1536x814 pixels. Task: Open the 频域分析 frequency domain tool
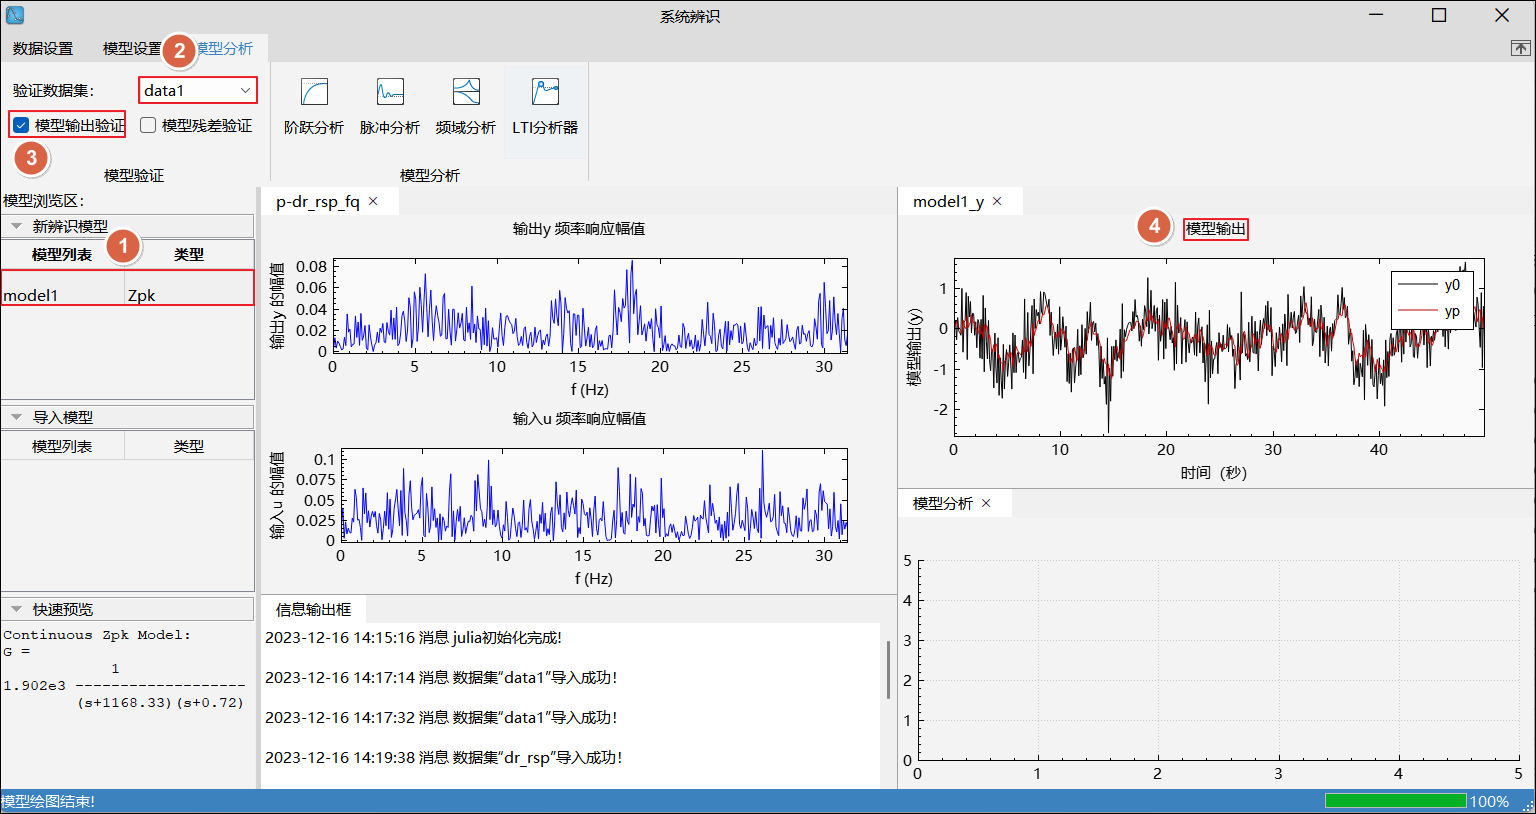click(x=466, y=107)
